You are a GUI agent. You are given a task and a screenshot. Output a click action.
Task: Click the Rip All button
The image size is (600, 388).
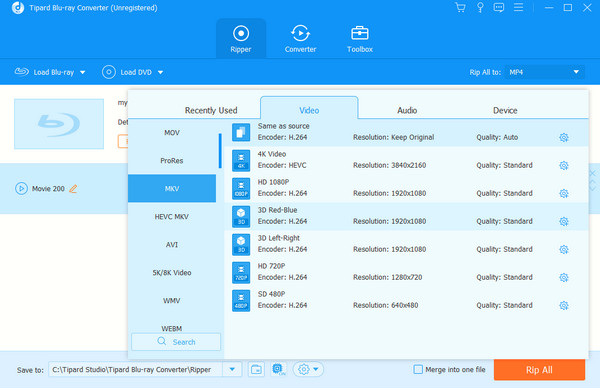[539, 370]
